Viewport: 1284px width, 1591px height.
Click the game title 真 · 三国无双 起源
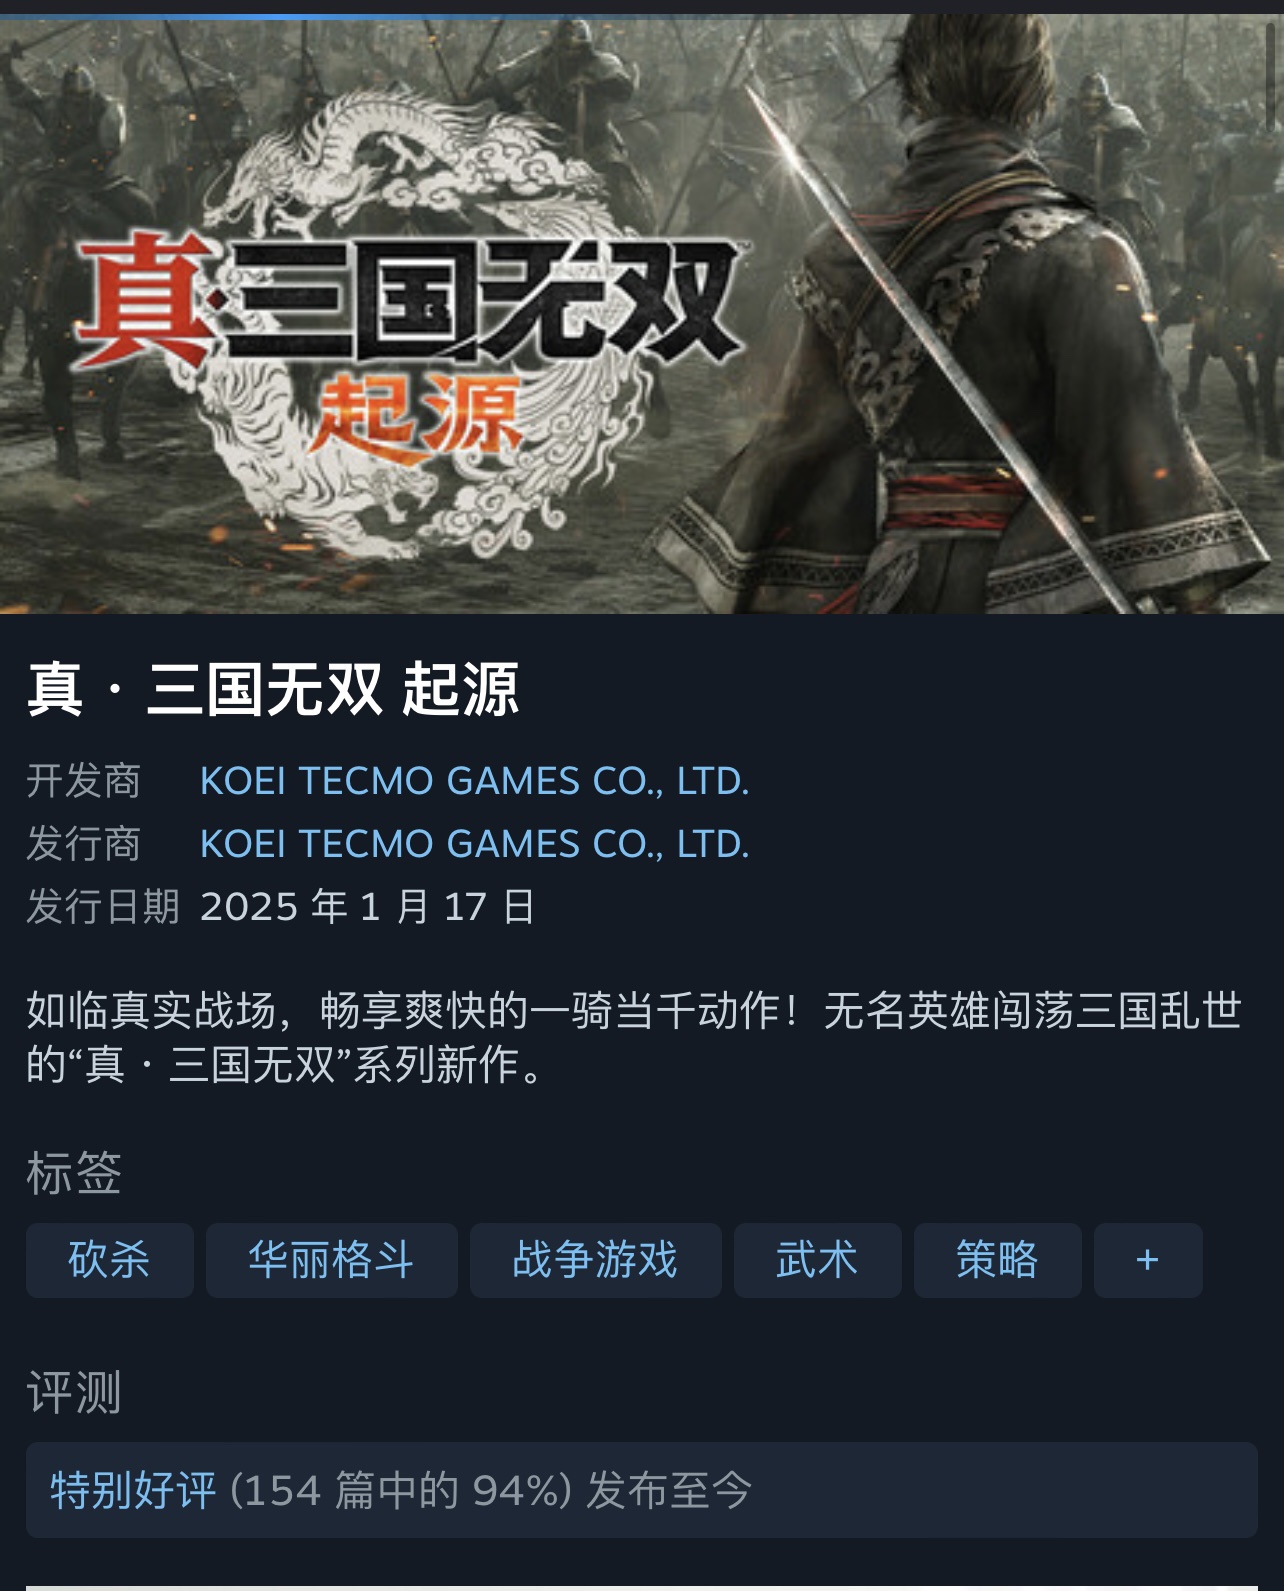pos(273,689)
